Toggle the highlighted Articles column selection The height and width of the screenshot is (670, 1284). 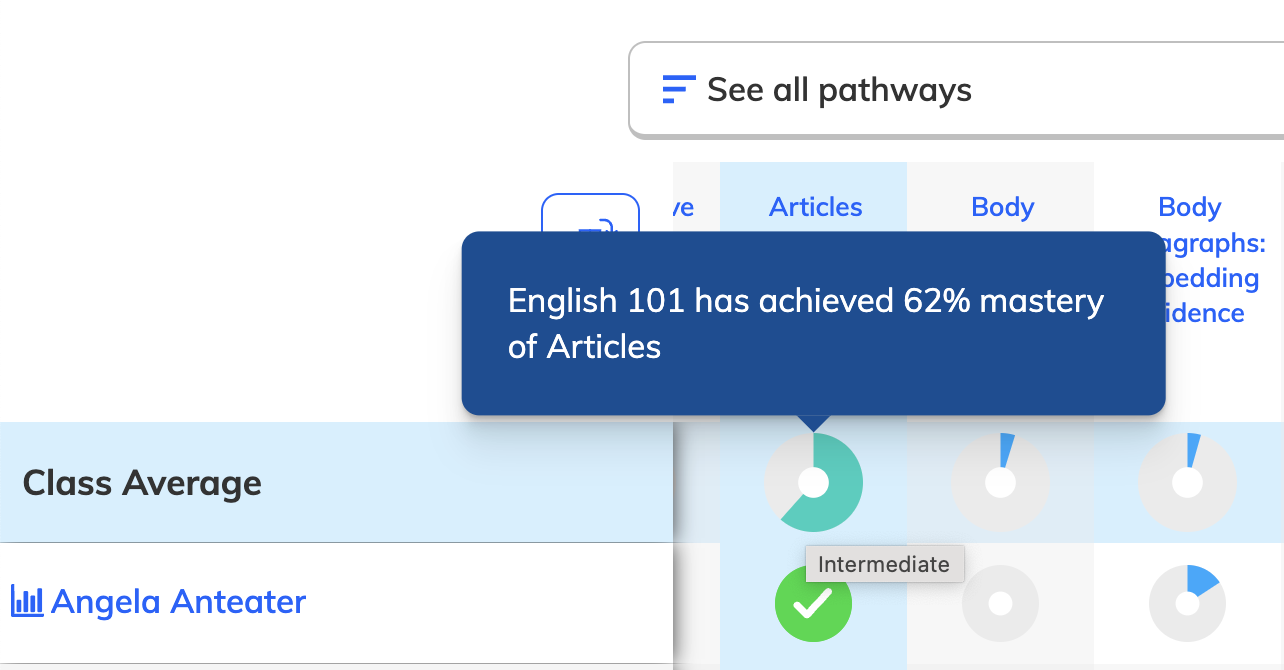tap(814, 207)
